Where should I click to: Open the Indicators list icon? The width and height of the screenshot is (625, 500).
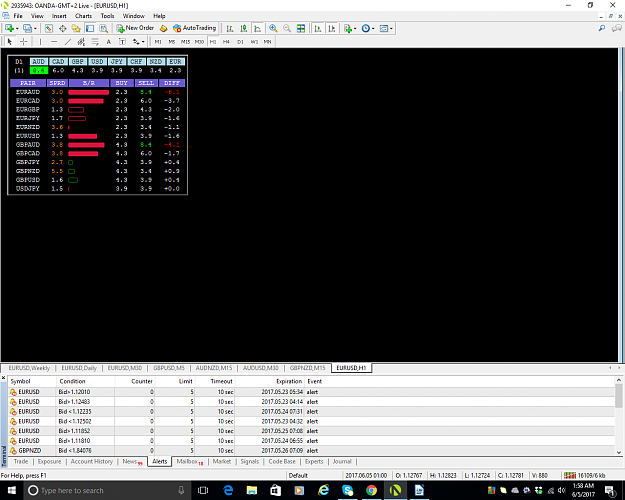pos(348,28)
